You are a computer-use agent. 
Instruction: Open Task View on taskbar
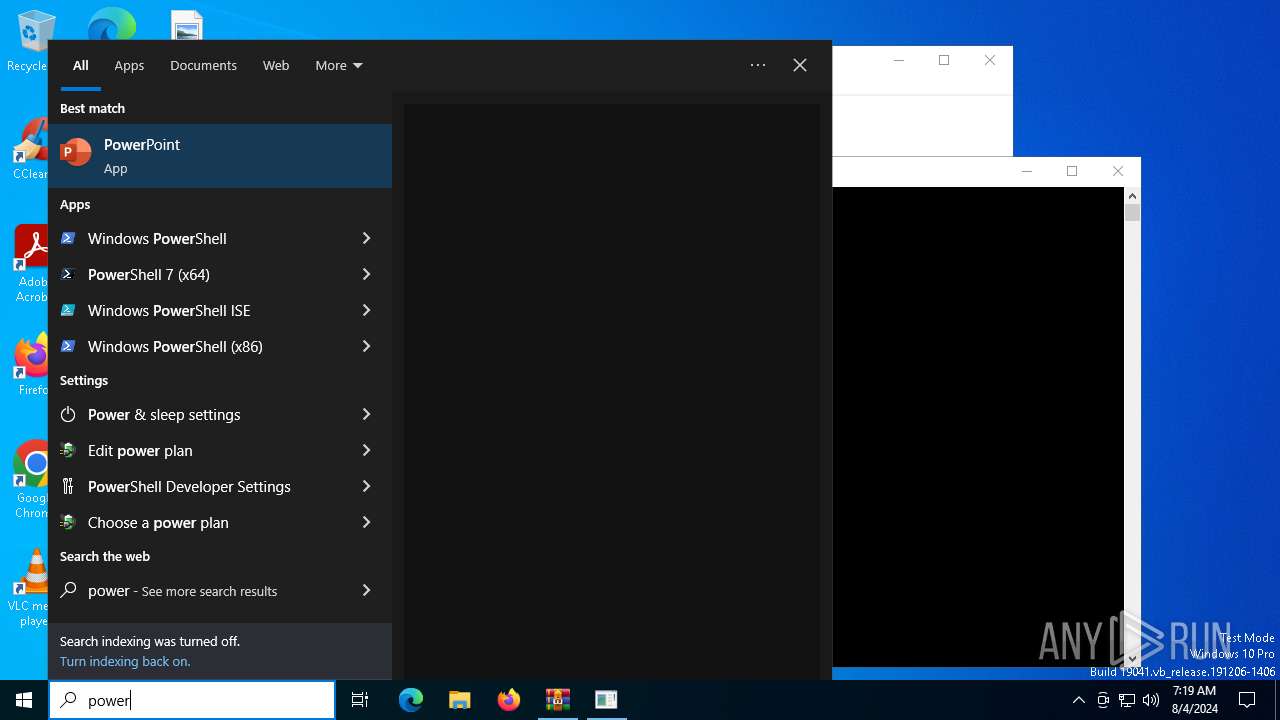click(x=360, y=700)
